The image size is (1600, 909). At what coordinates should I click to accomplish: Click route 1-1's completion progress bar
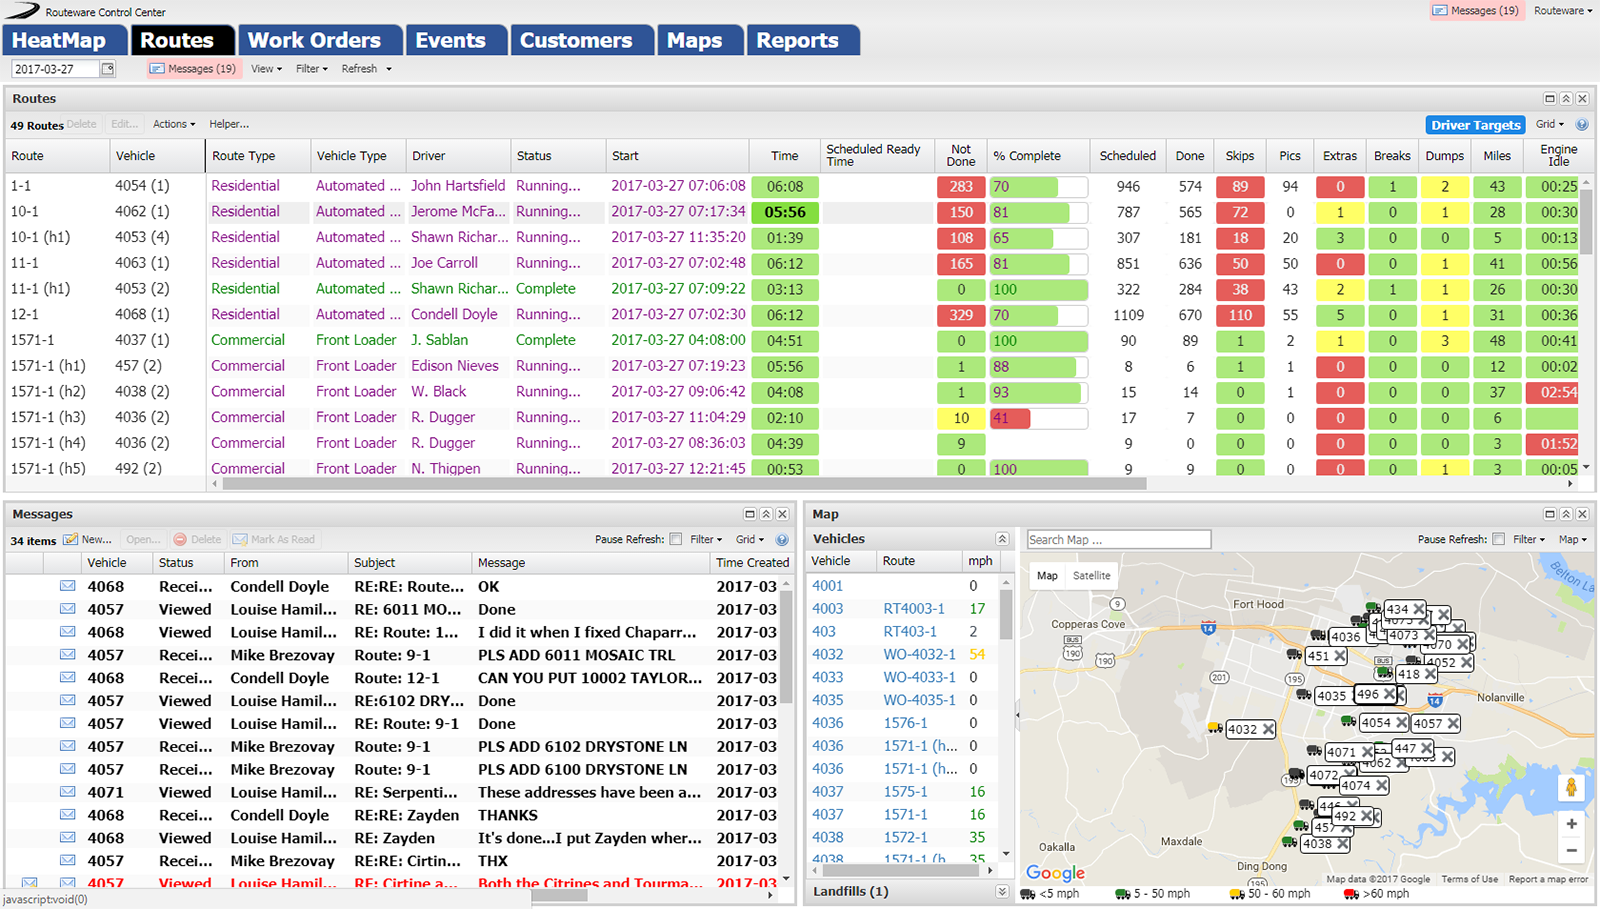pyautogui.click(x=1038, y=186)
